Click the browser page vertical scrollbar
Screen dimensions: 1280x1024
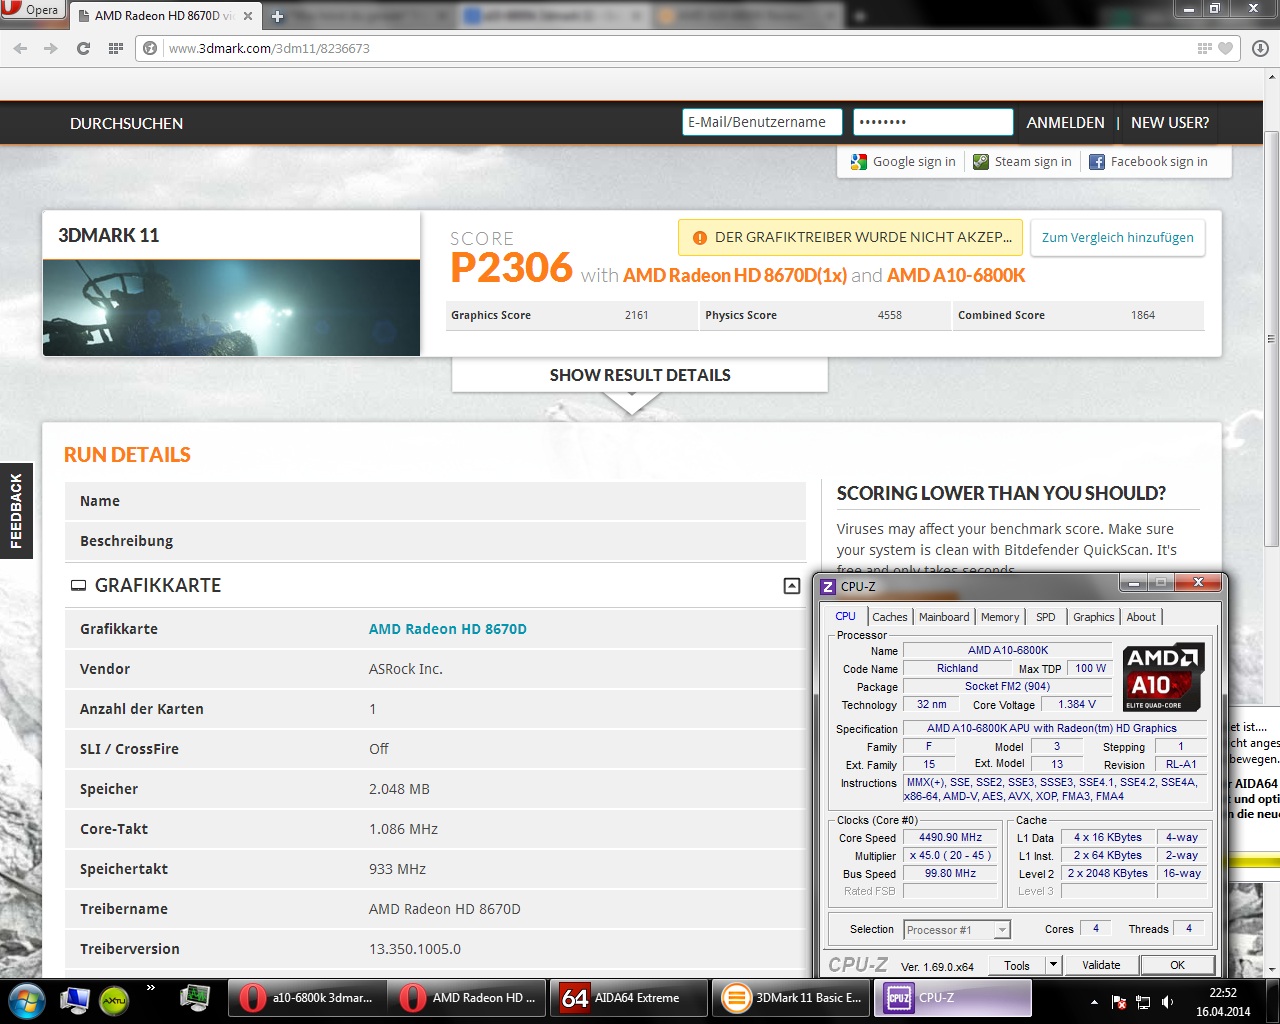coord(1271,340)
